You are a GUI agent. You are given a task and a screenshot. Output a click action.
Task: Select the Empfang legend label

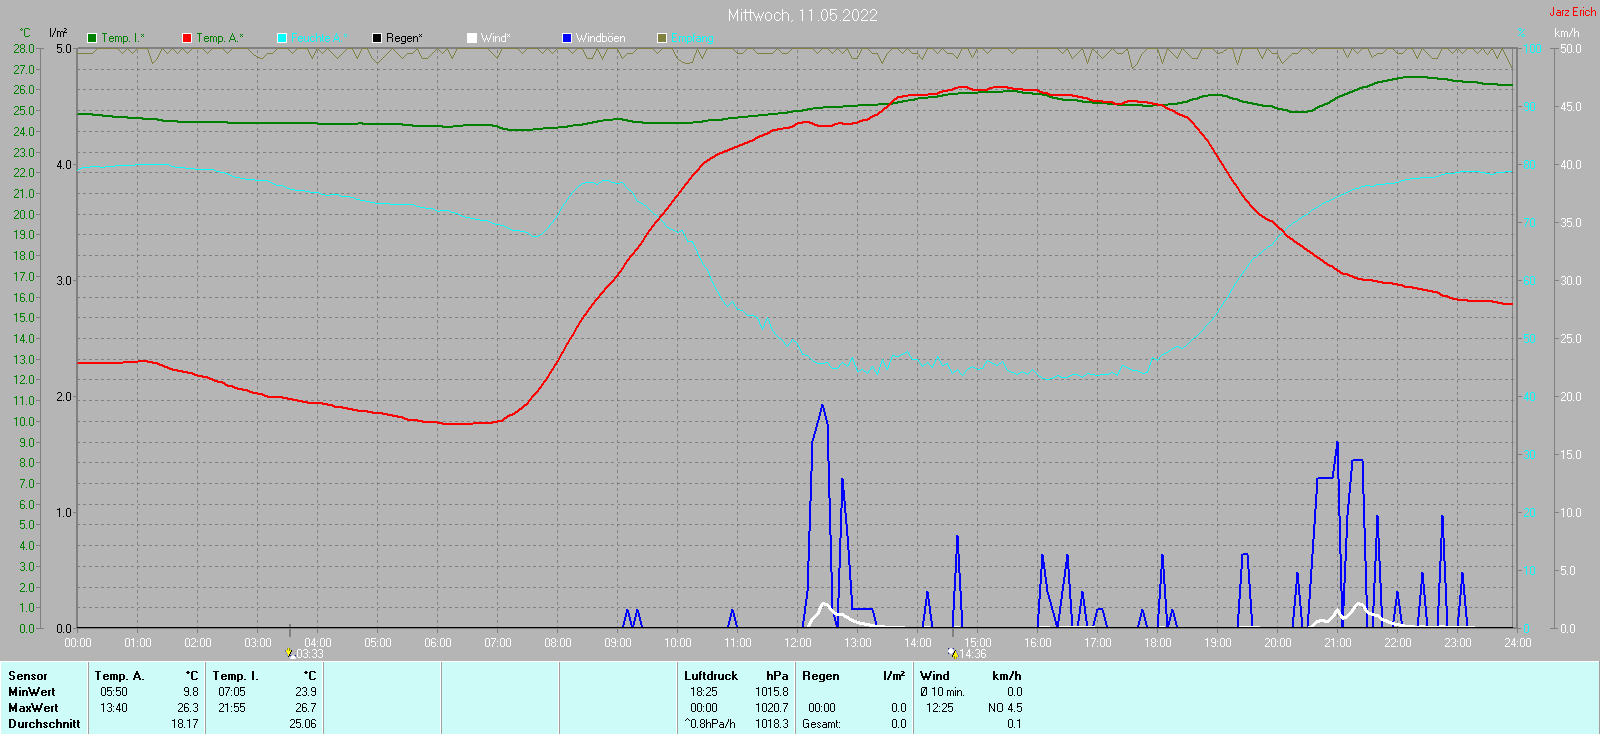pos(692,38)
